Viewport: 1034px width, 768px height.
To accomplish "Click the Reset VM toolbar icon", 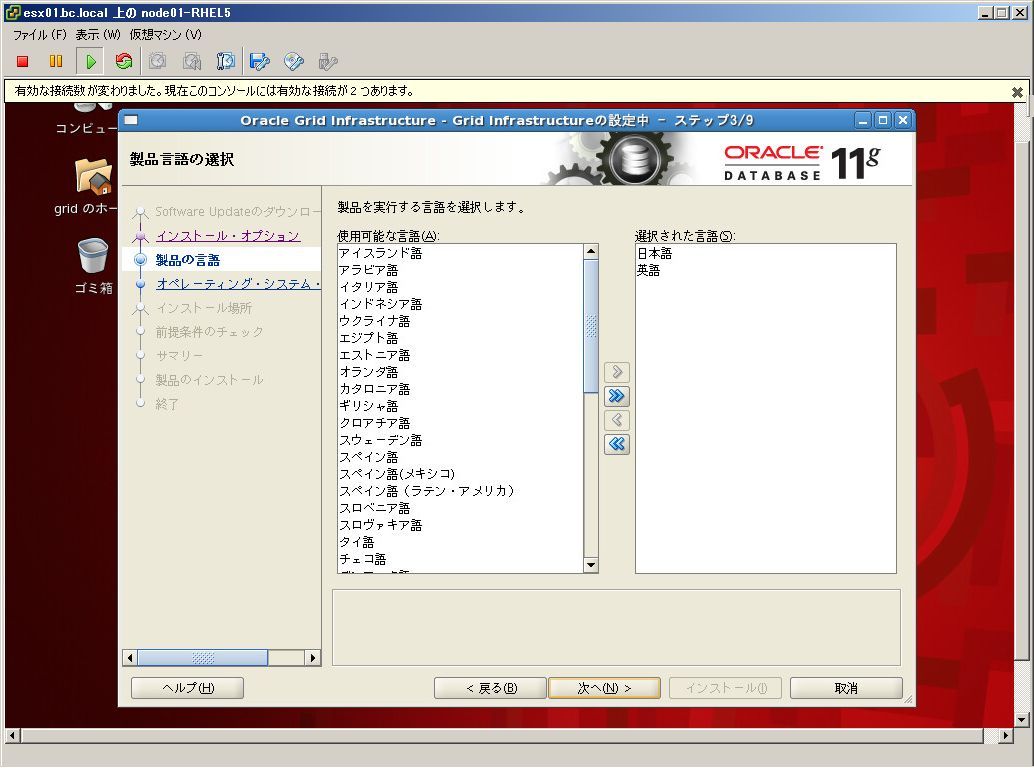I will click(x=123, y=61).
